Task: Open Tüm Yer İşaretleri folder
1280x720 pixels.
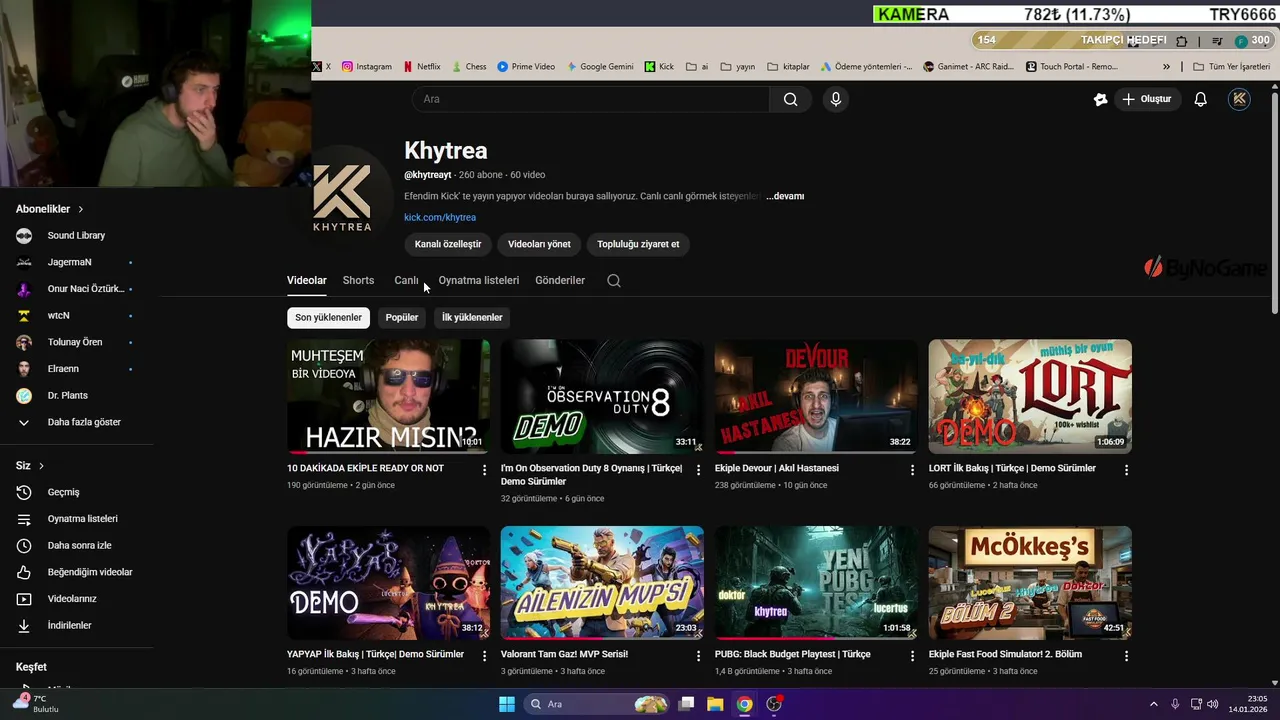Action: pyautogui.click(x=1231, y=67)
